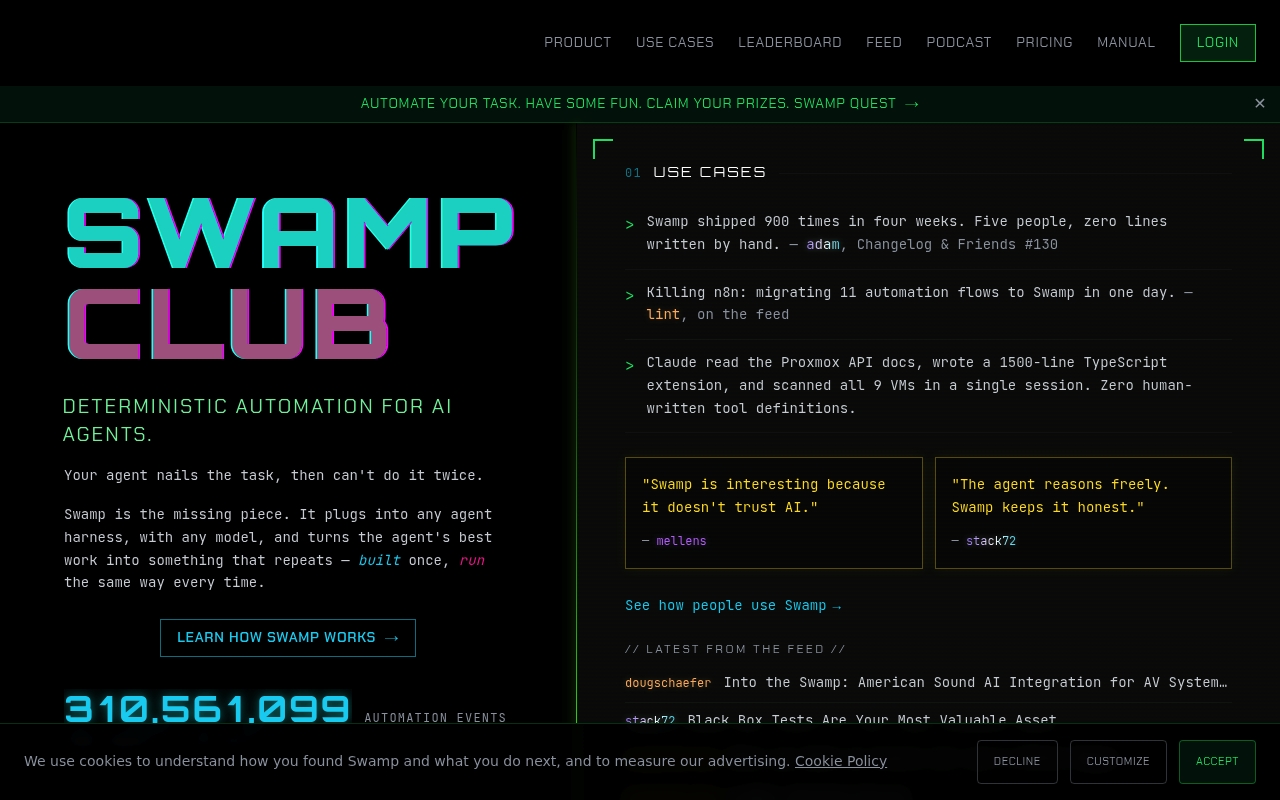The image size is (1280, 800).
Task: Open the mellens profile link
Action: [681, 541]
